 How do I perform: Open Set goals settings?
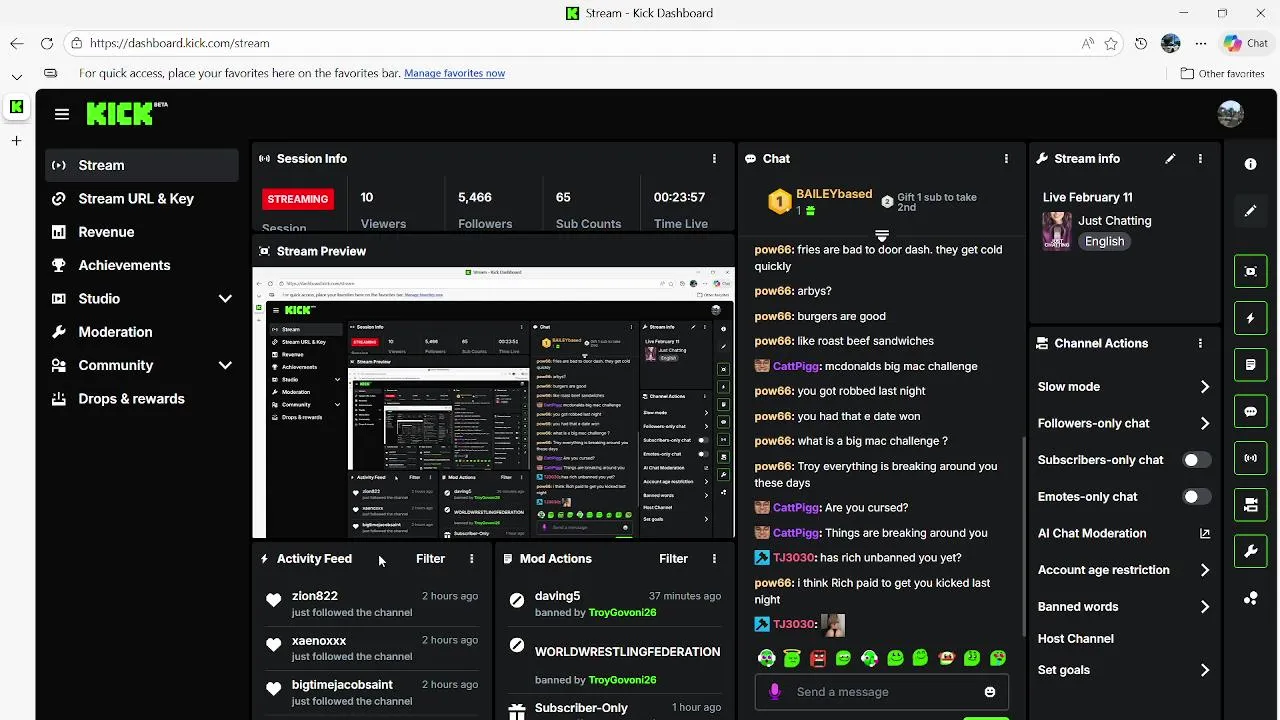[1124, 670]
